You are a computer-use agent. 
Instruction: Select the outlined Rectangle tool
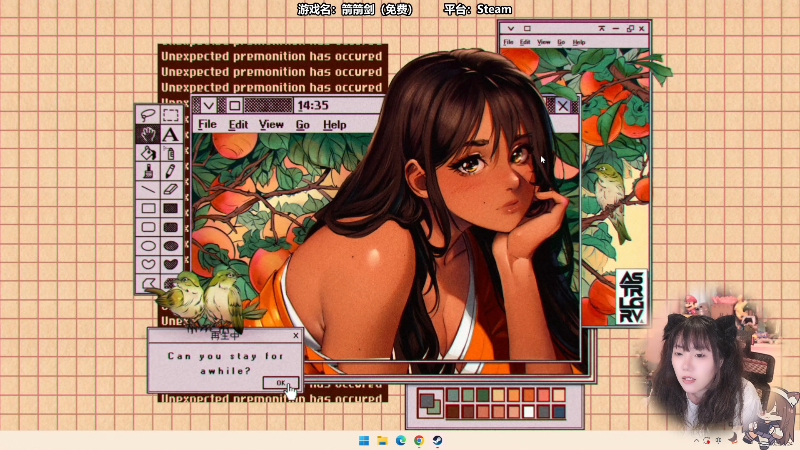click(148, 208)
